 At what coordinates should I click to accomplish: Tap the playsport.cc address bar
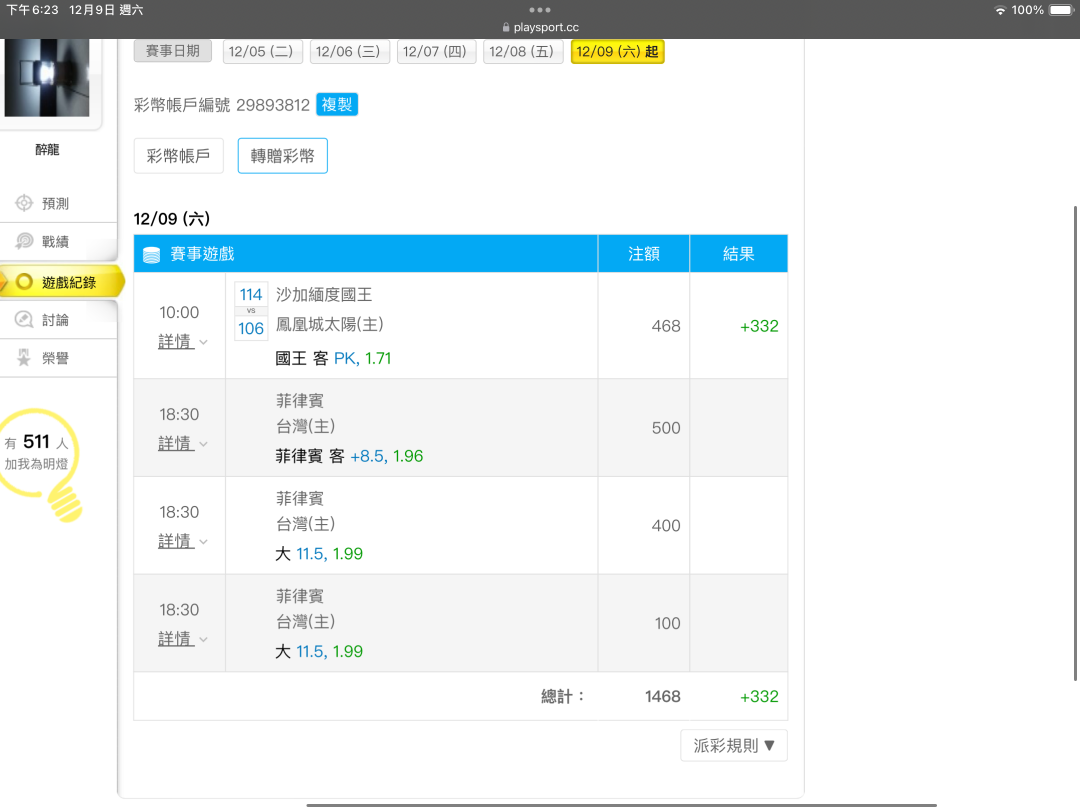coord(540,28)
